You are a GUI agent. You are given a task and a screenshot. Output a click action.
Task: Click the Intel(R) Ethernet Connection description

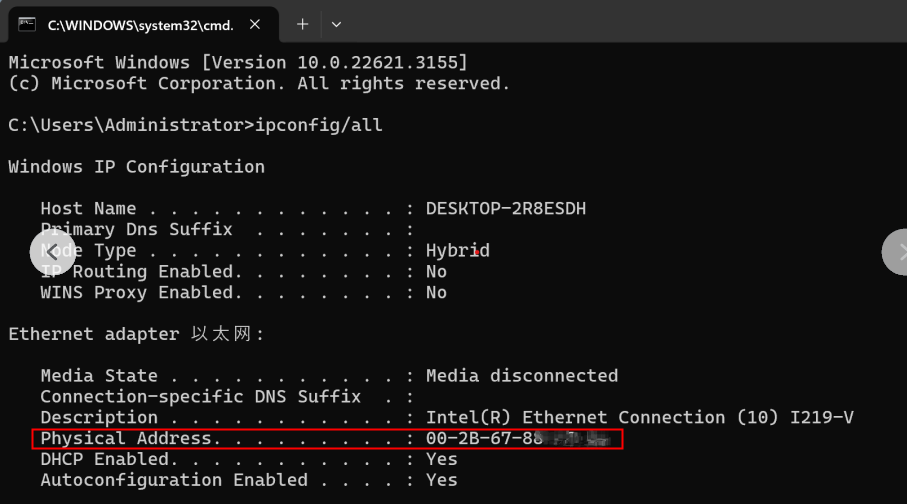click(639, 417)
